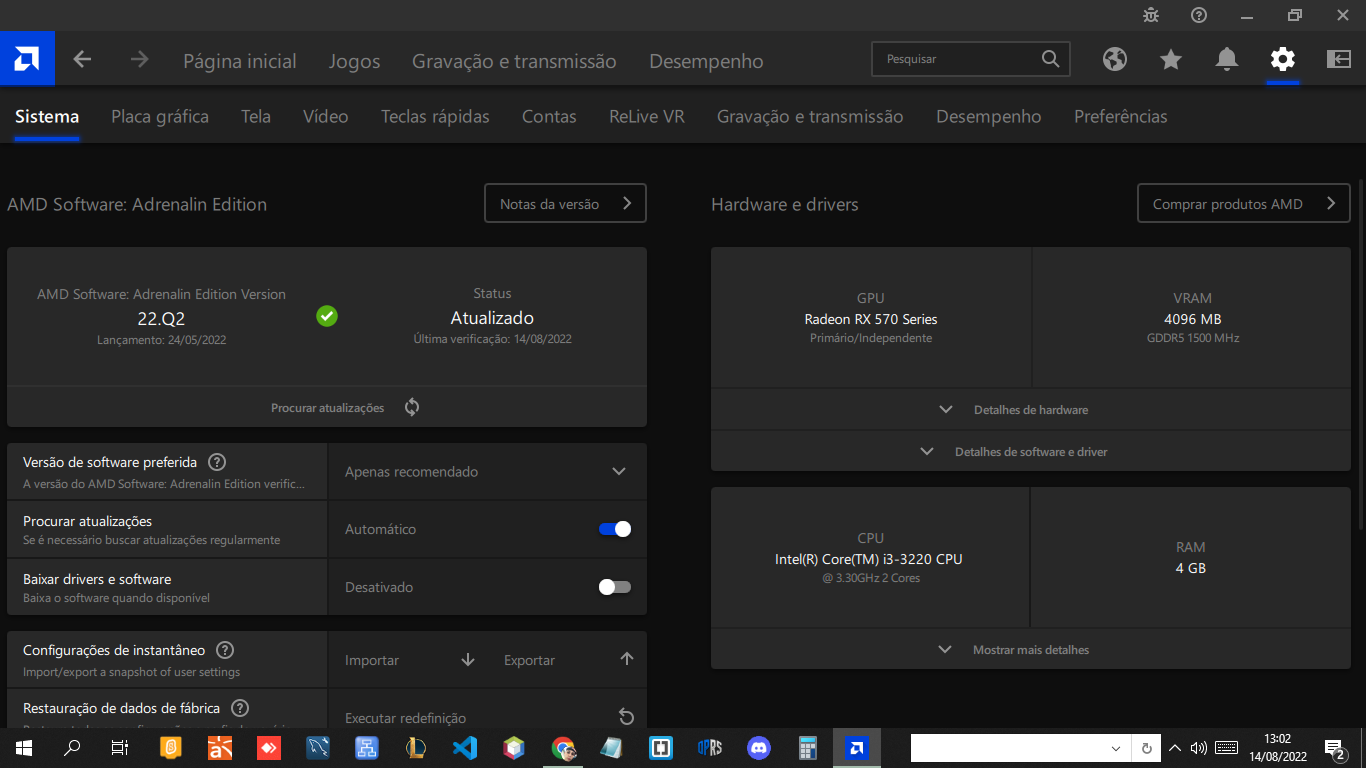This screenshot has height=768, width=1366.
Task: Open the taskbar address bar dropdown arrow
Action: click(1116, 748)
